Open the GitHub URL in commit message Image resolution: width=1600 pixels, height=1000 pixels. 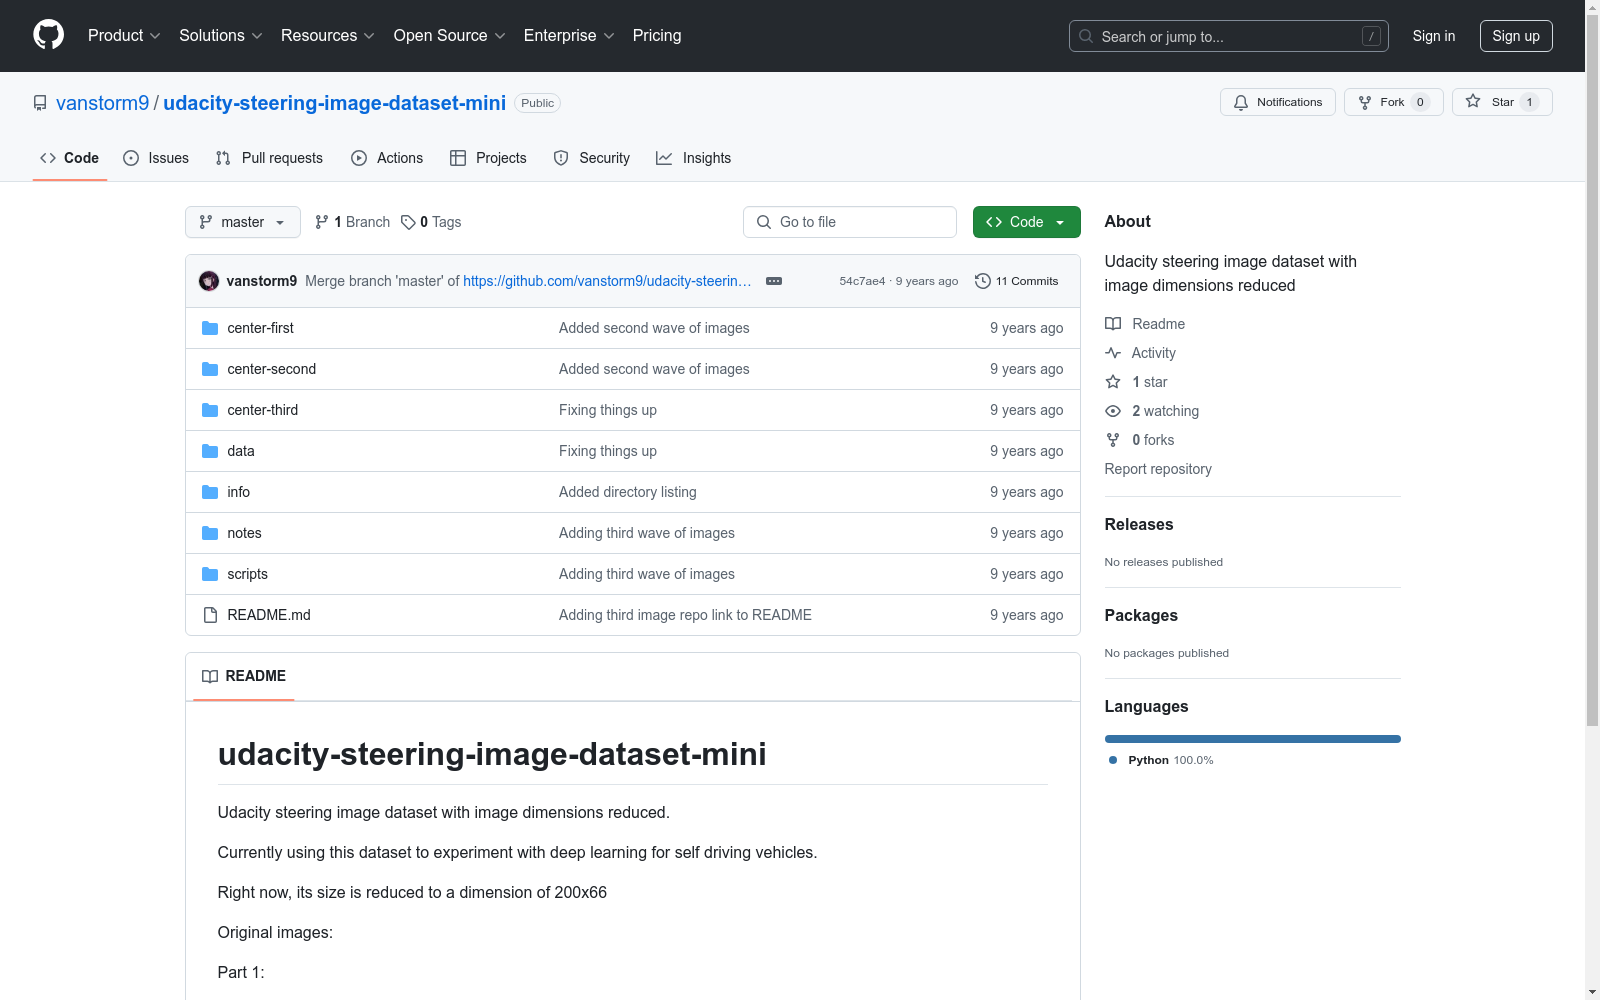coord(607,281)
